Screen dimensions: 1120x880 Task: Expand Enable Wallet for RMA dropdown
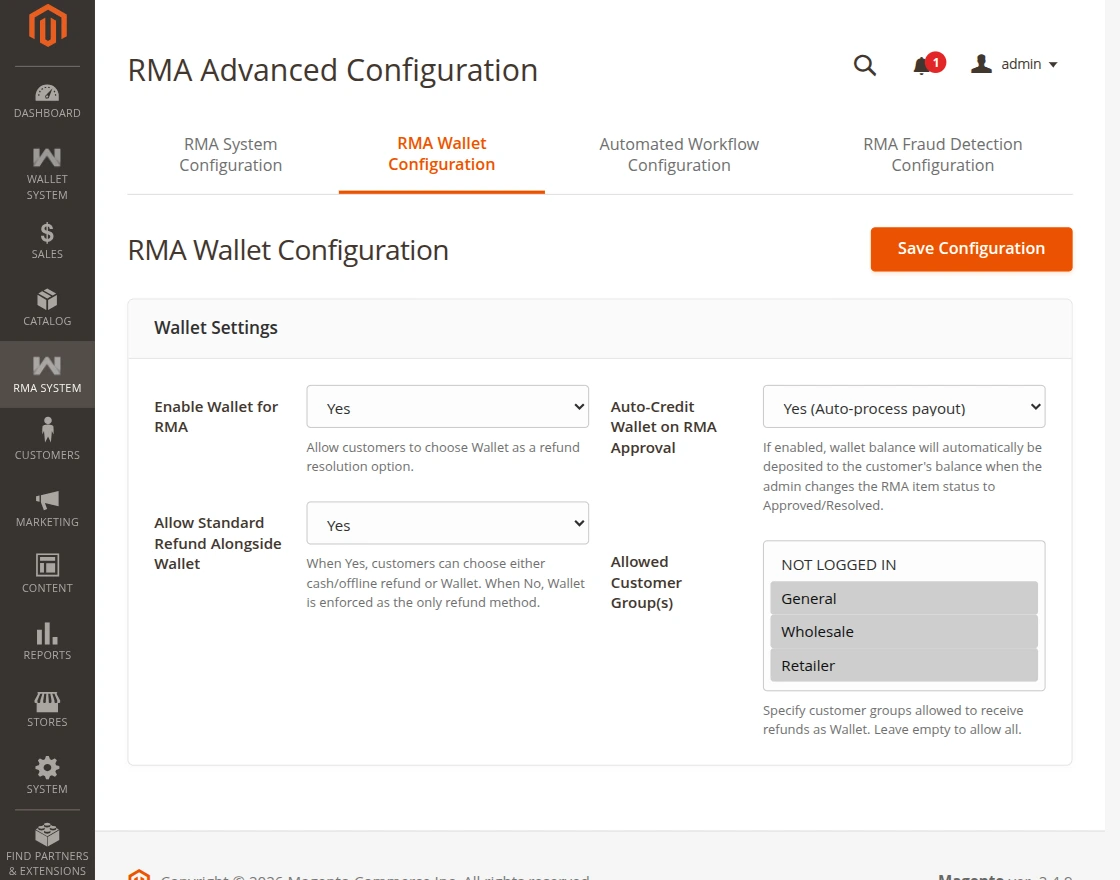[x=447, y=406]
